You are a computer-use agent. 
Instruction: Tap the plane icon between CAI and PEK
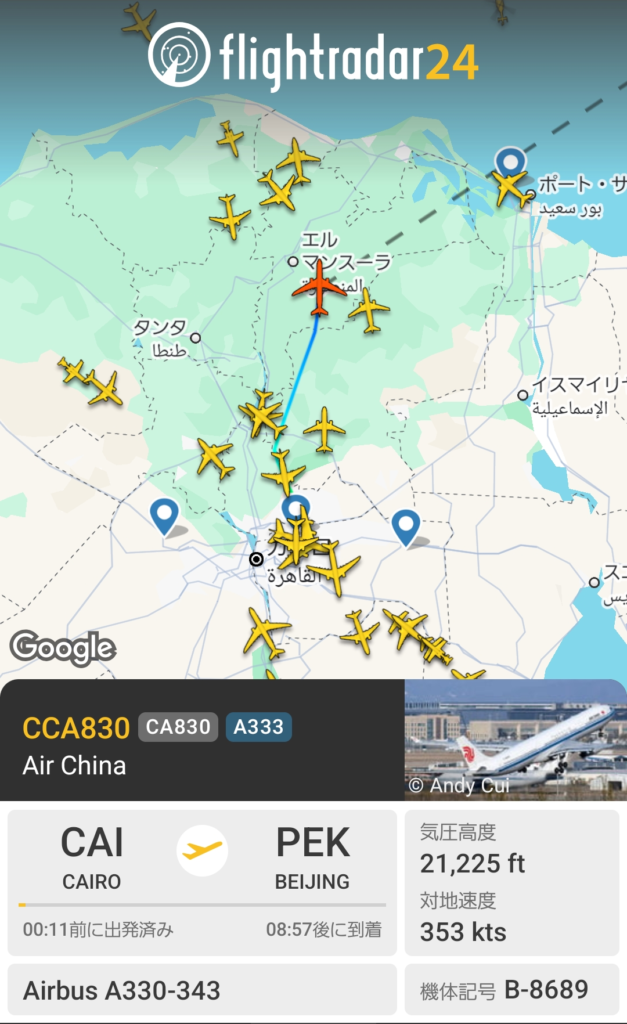pos(202,850)
